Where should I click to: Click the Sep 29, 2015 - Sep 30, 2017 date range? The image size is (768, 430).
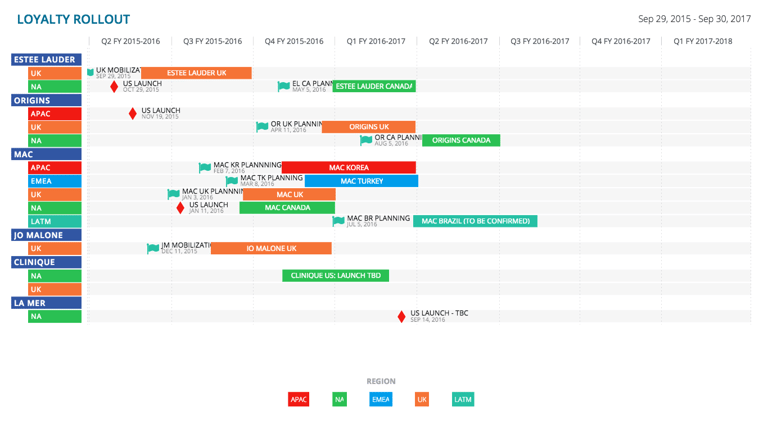[x=695, y=19]
